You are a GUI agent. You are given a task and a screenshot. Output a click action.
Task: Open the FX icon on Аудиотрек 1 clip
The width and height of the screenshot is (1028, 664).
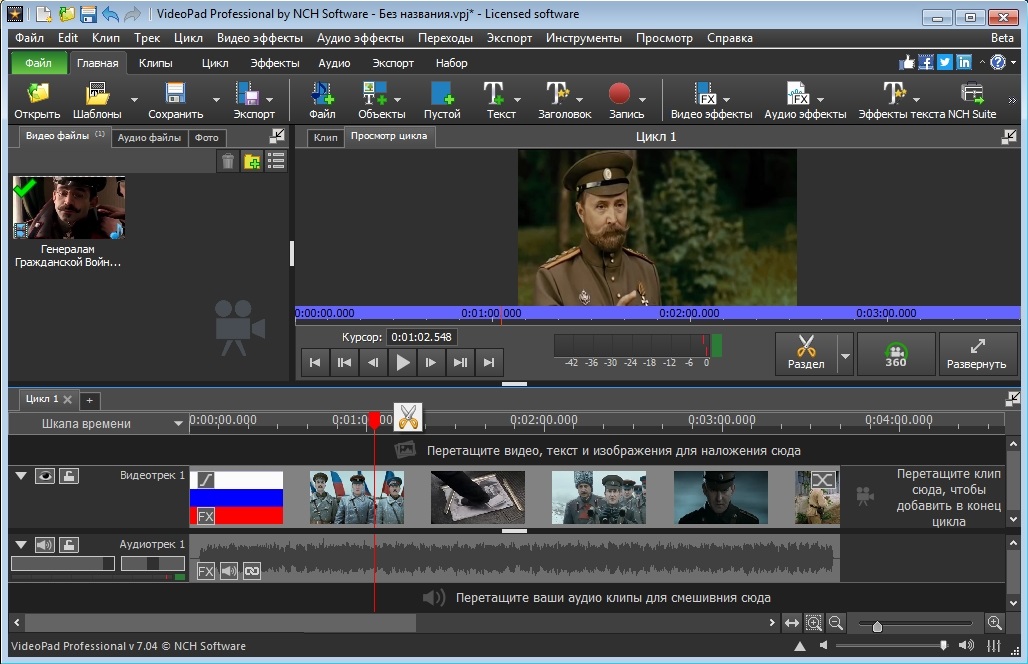206,571
